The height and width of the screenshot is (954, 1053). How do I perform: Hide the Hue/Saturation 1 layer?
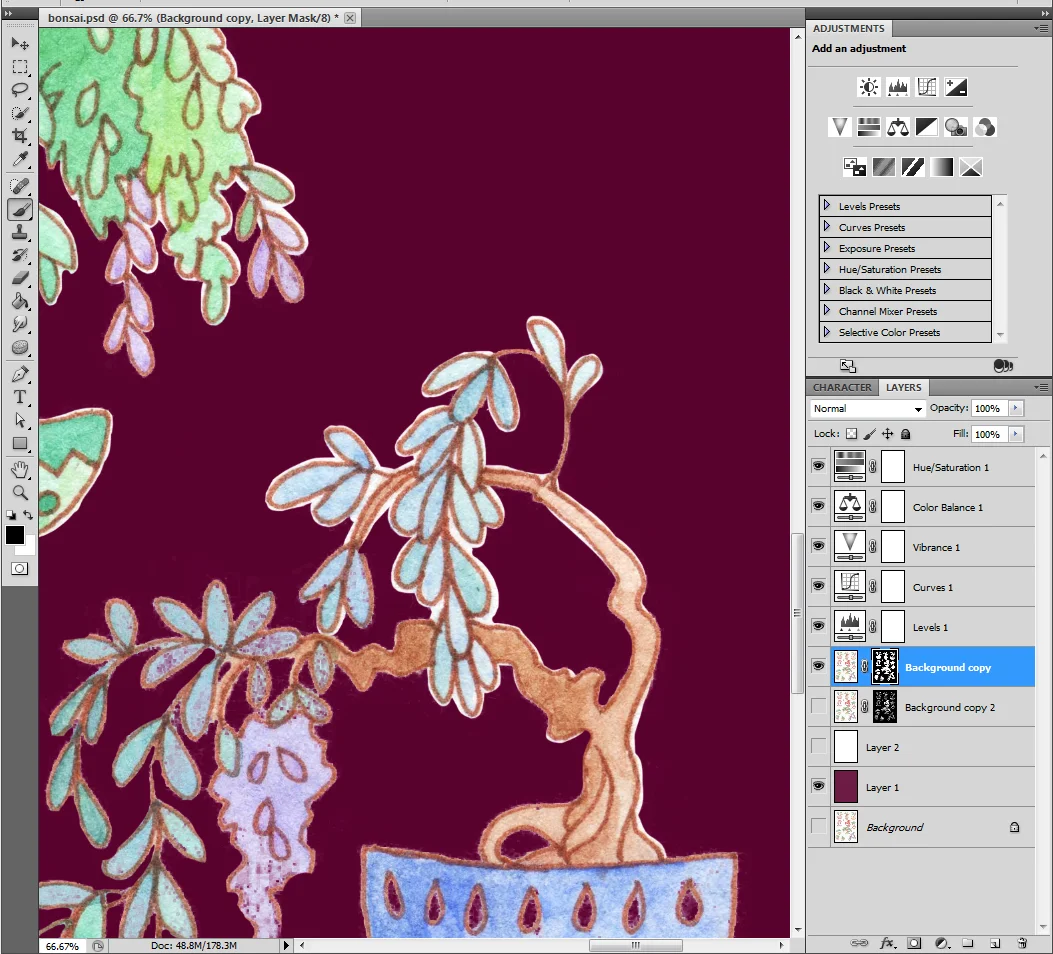click(818, 466)
